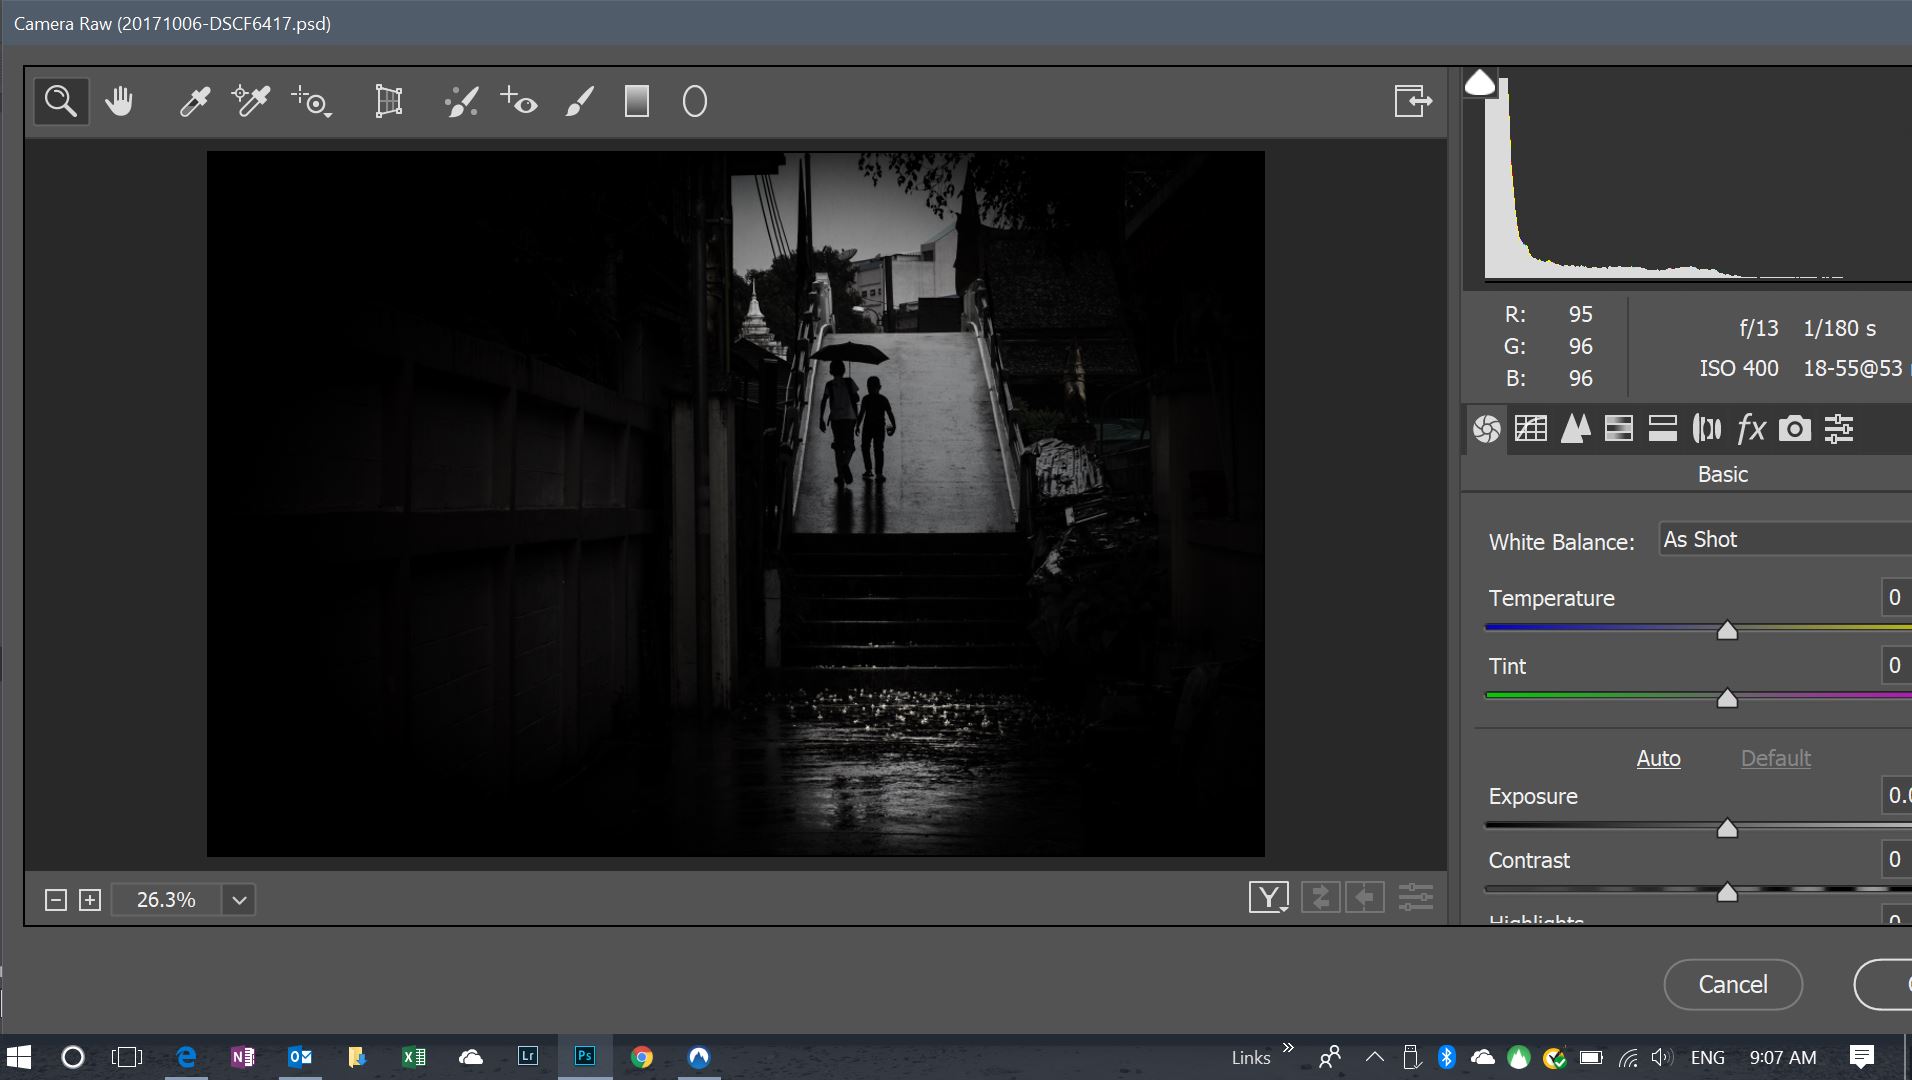This screenshot has height=1080, width=1912.
Task: Select the Hand tool
Action: (x=119, y=100)
